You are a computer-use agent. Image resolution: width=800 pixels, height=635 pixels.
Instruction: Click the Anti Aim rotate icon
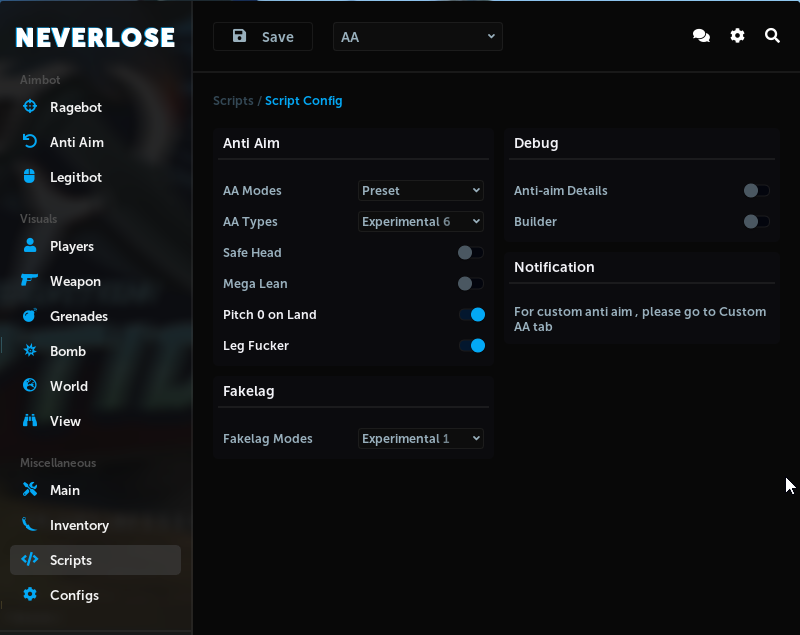[x=30, y=142]
